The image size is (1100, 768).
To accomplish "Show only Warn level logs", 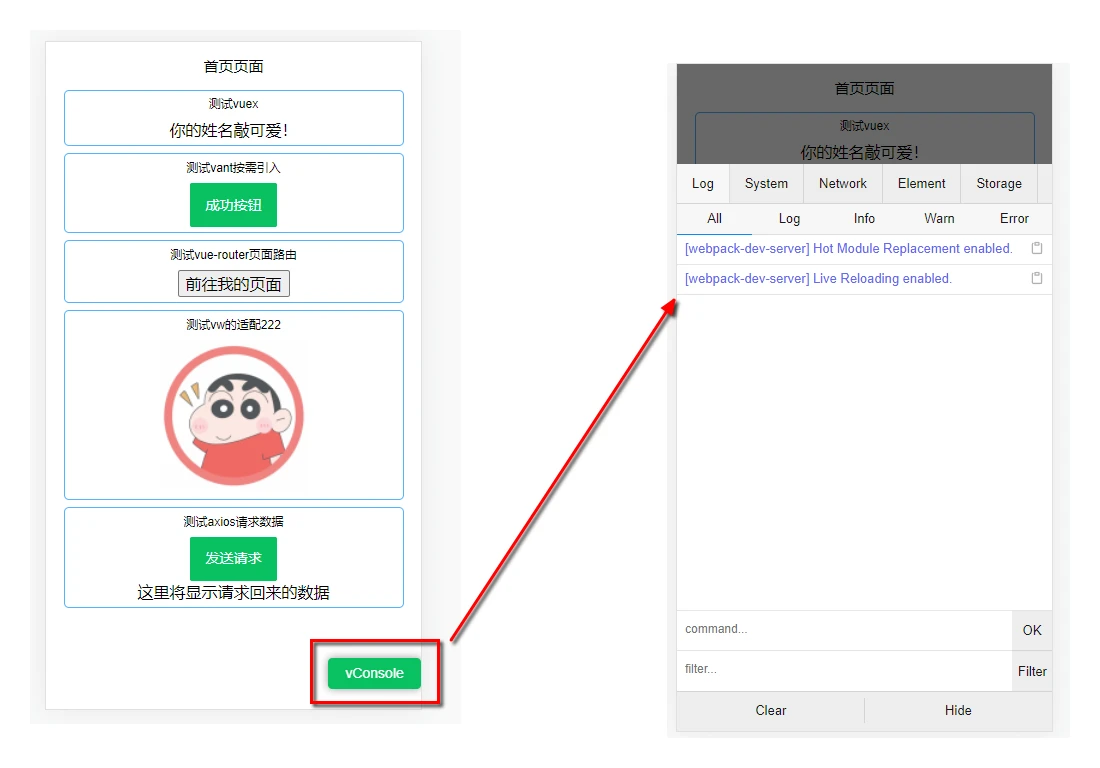I will pyautogui.click(x=939, y=219).
